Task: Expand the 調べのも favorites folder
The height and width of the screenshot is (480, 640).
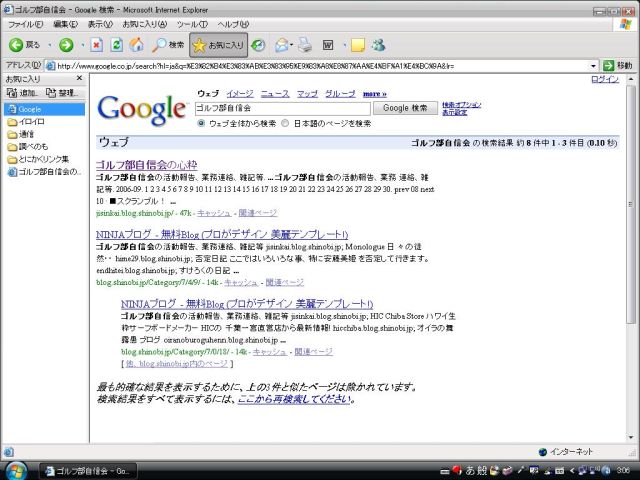Action: (x=27, y=147)
